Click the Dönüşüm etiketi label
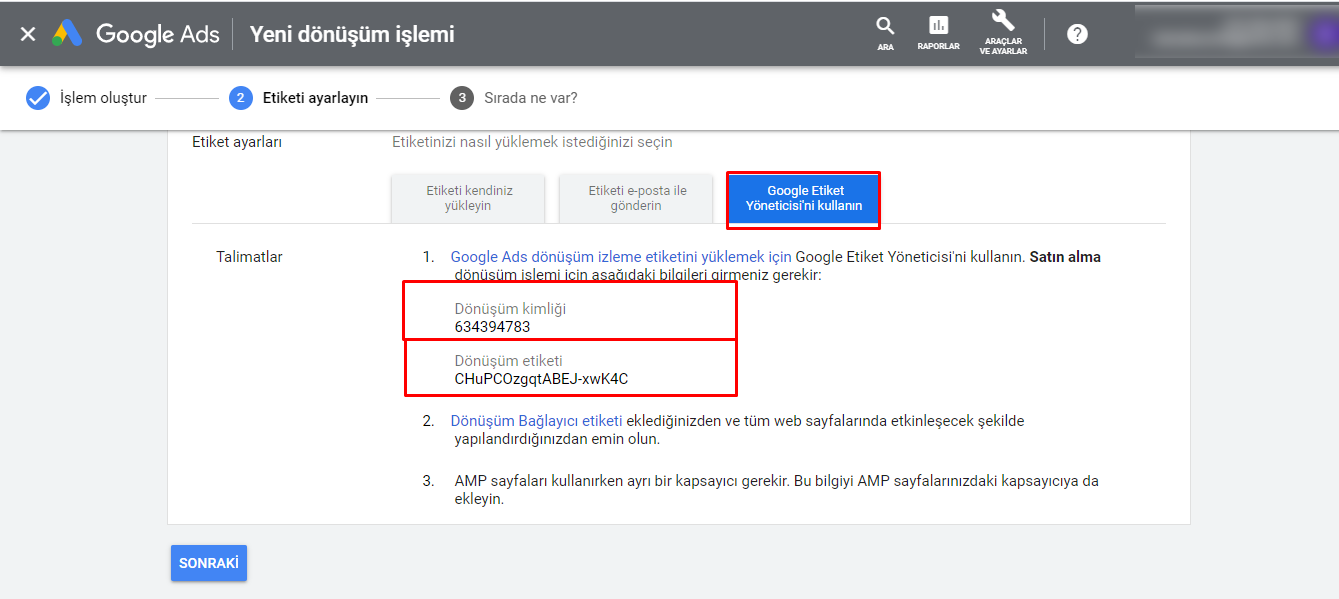Image resolution: width=1339 pixels, height=599 pixels. pyautogui.click(x=508, y=361)
